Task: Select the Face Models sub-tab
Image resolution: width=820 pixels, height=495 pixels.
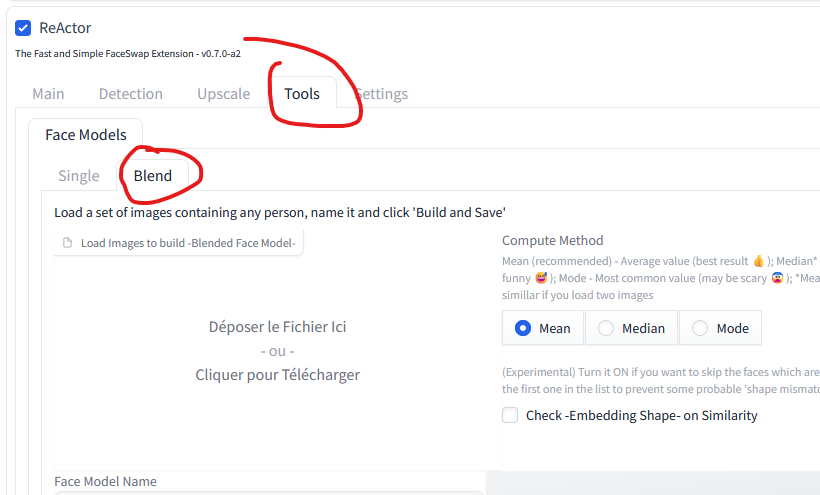Action: [x=86, y=134]
